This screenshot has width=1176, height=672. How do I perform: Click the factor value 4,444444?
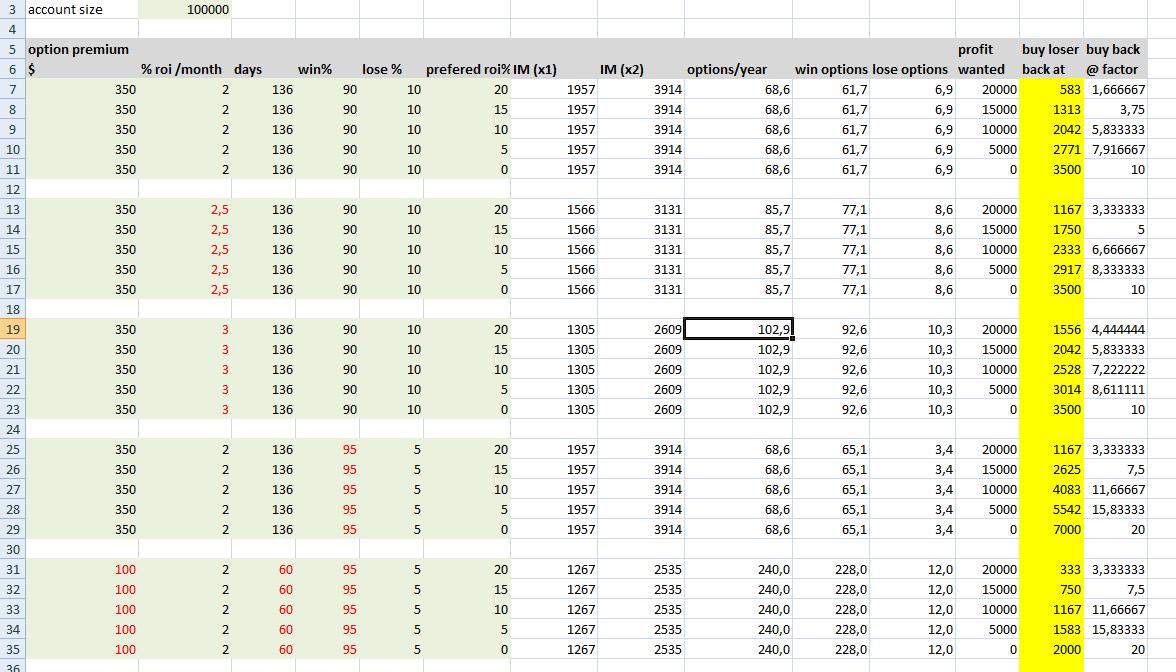[x=1115, y=329]
